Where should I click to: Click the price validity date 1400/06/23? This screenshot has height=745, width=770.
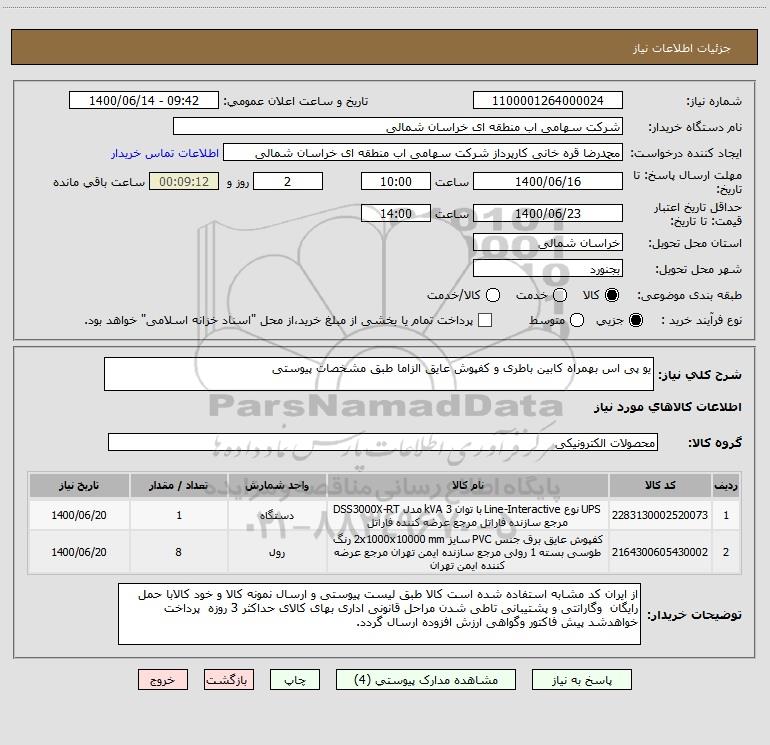tap(548, 214)
